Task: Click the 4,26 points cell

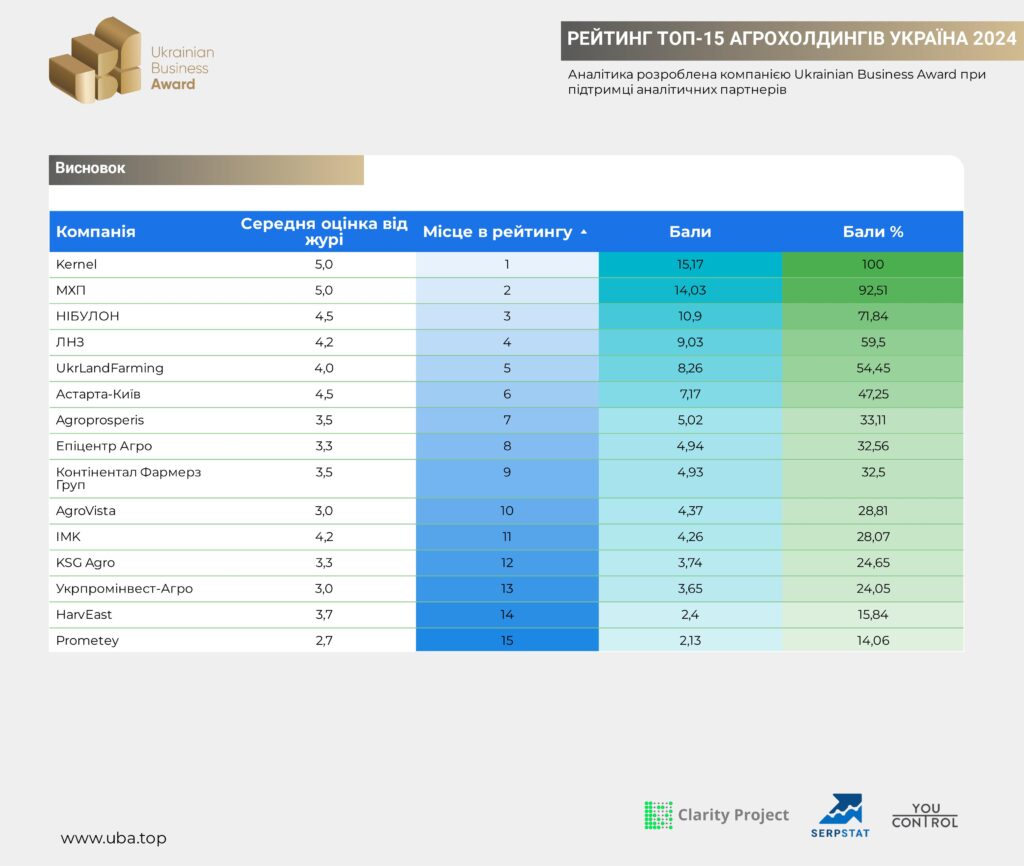Action: (690, 537)
